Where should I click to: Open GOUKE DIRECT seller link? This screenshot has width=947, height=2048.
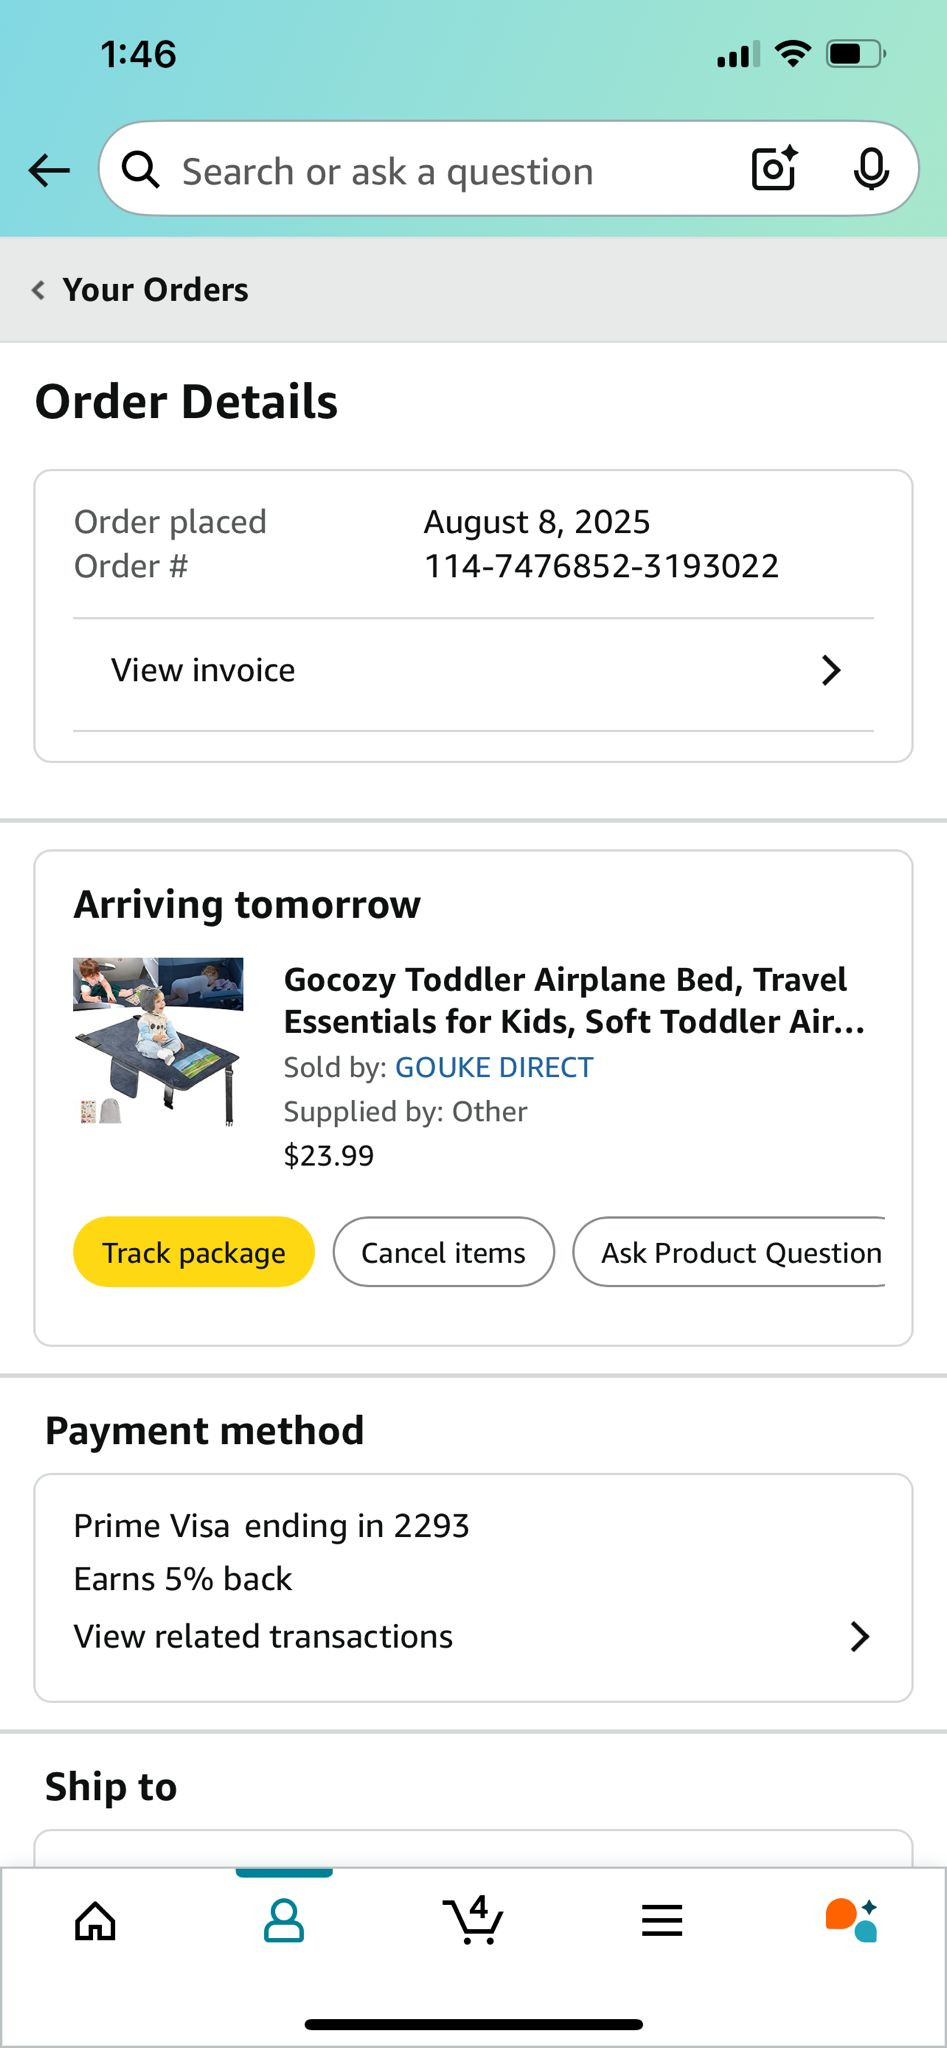(x=494, y=1067)
